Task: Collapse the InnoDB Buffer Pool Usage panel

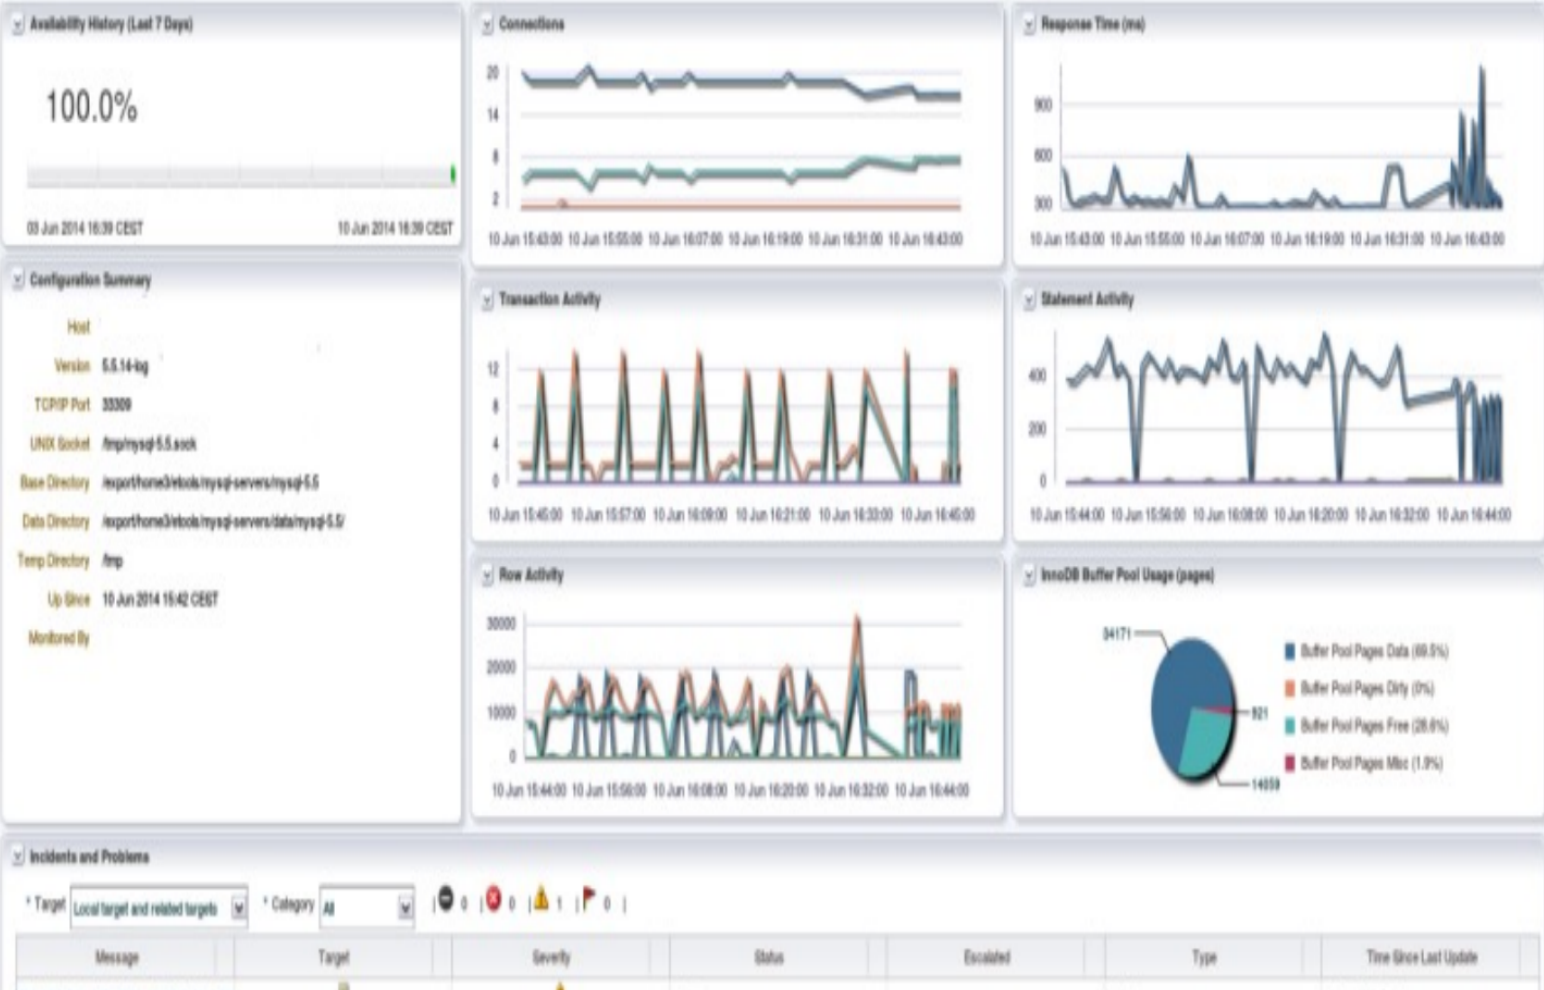Action: coord(1029,576)
